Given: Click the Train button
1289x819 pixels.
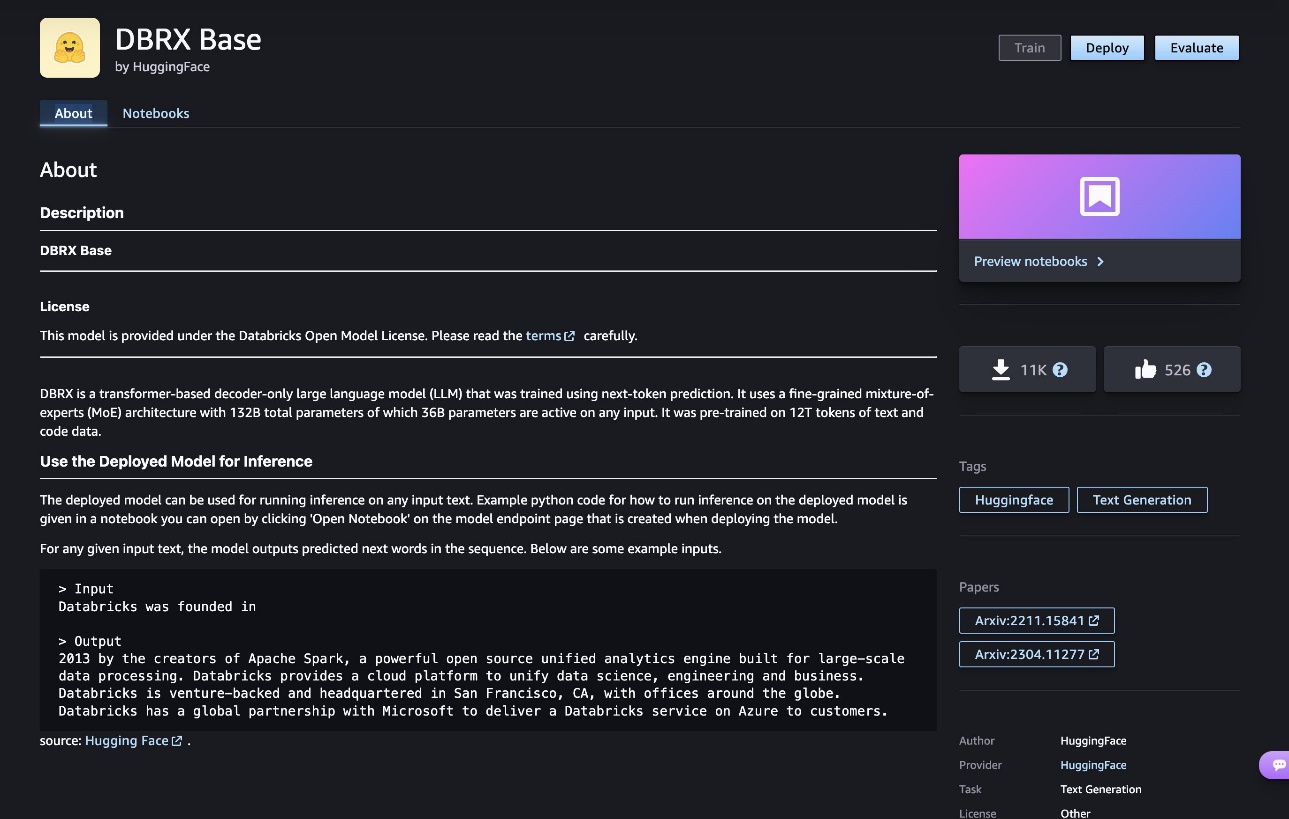Looking at the screenshot, I should click(x=1030, y=48).
